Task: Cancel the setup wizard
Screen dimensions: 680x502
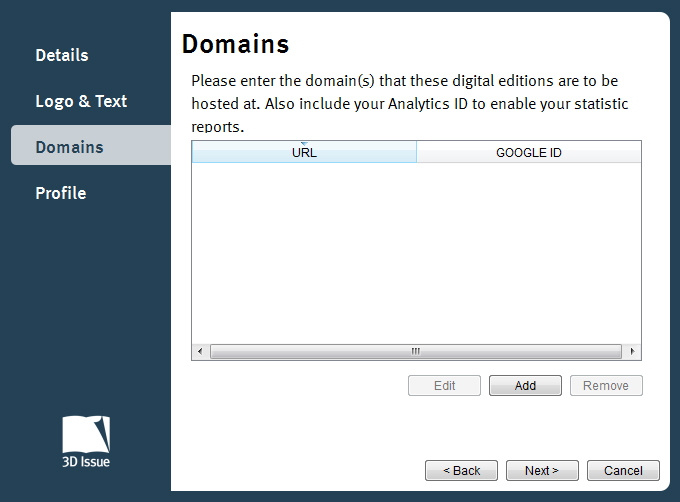Action: coord(623,470)
